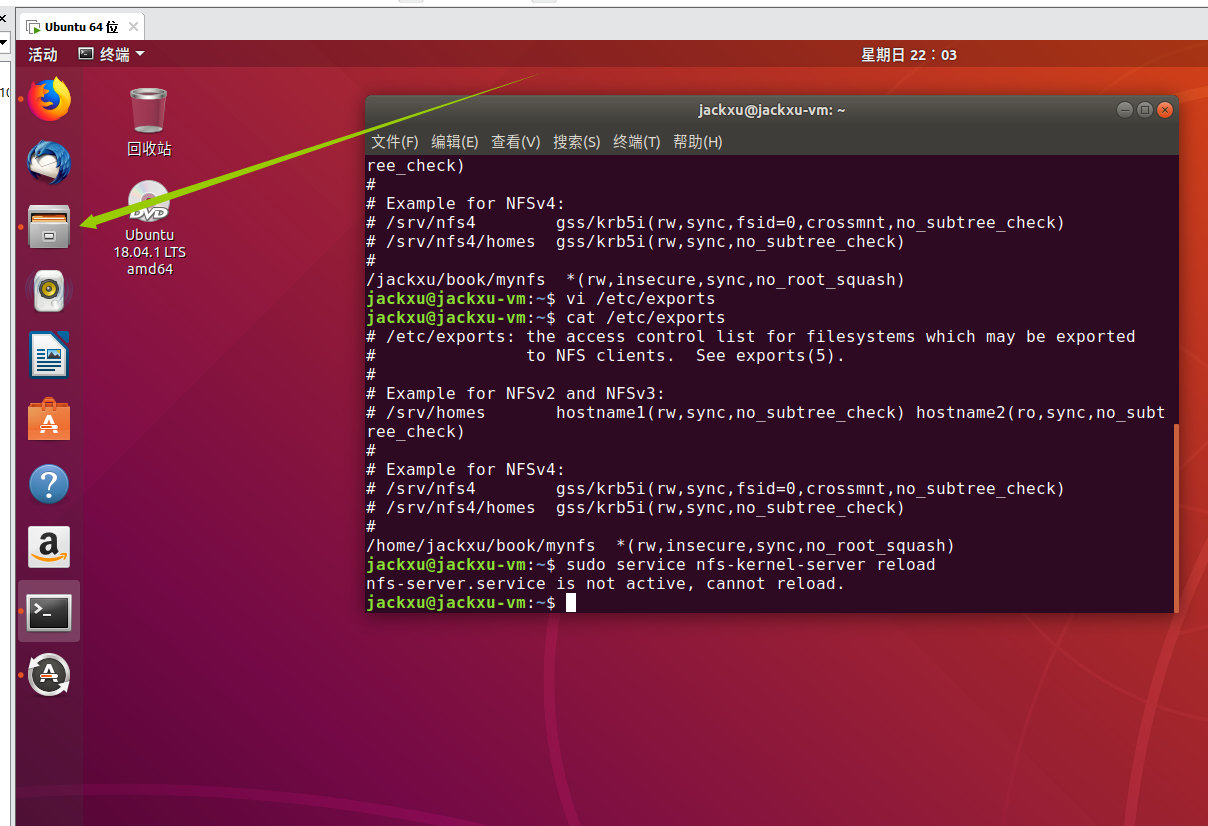Open the clock showing 星期日 22:03
Image resolution: width=1208 pixels, height=826 pixels.
909,55
